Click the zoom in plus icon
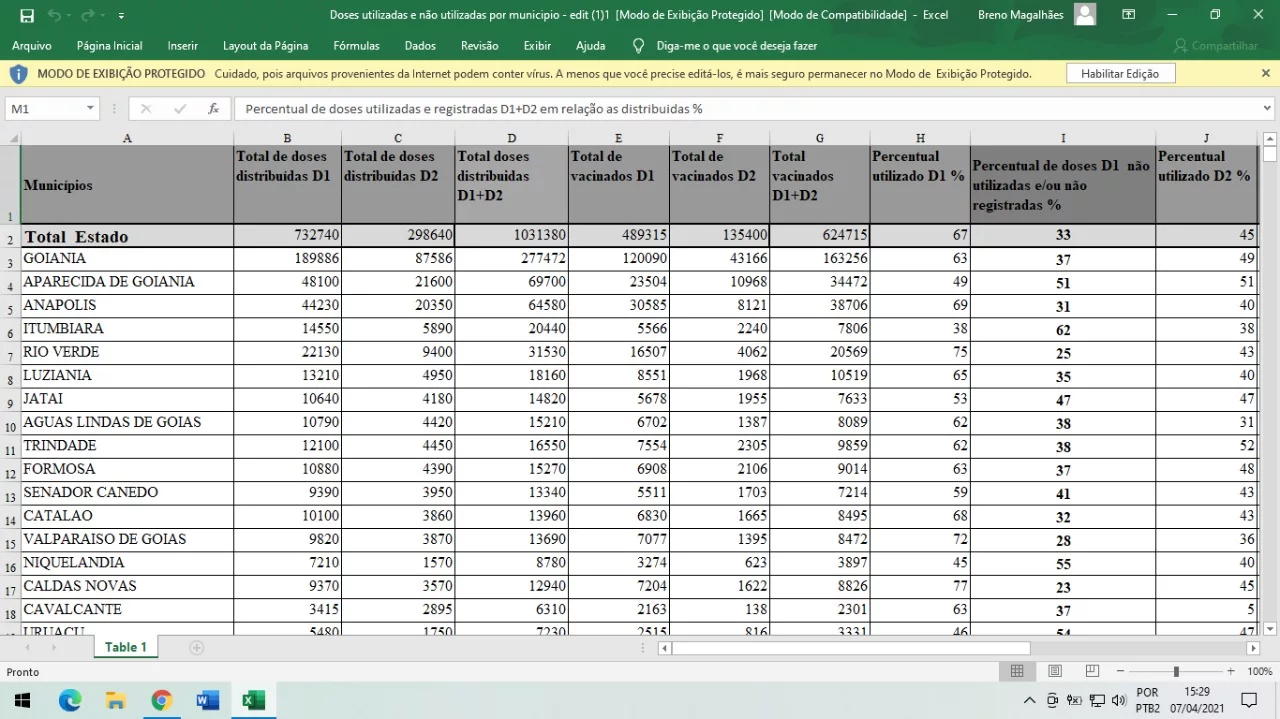Image resolution: width=1280 pixels, height=719 pixels. pos(1231,671)
